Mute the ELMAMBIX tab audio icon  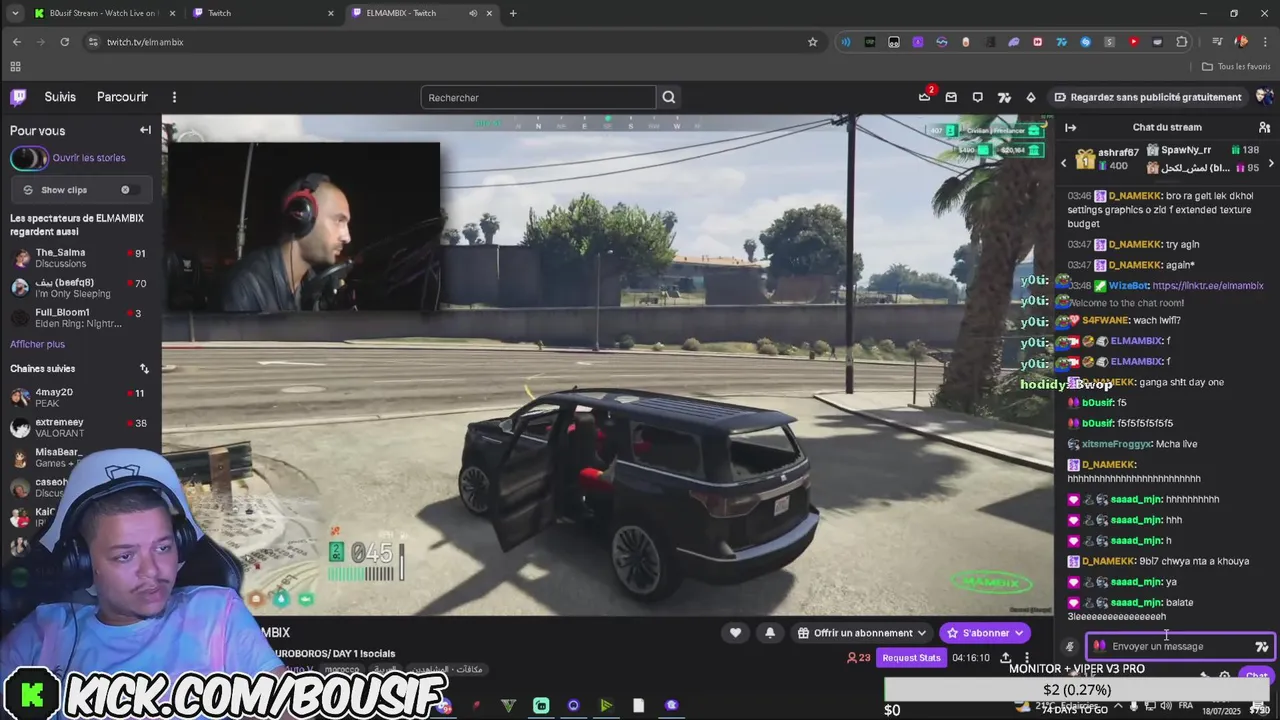[x=473, y=13]
